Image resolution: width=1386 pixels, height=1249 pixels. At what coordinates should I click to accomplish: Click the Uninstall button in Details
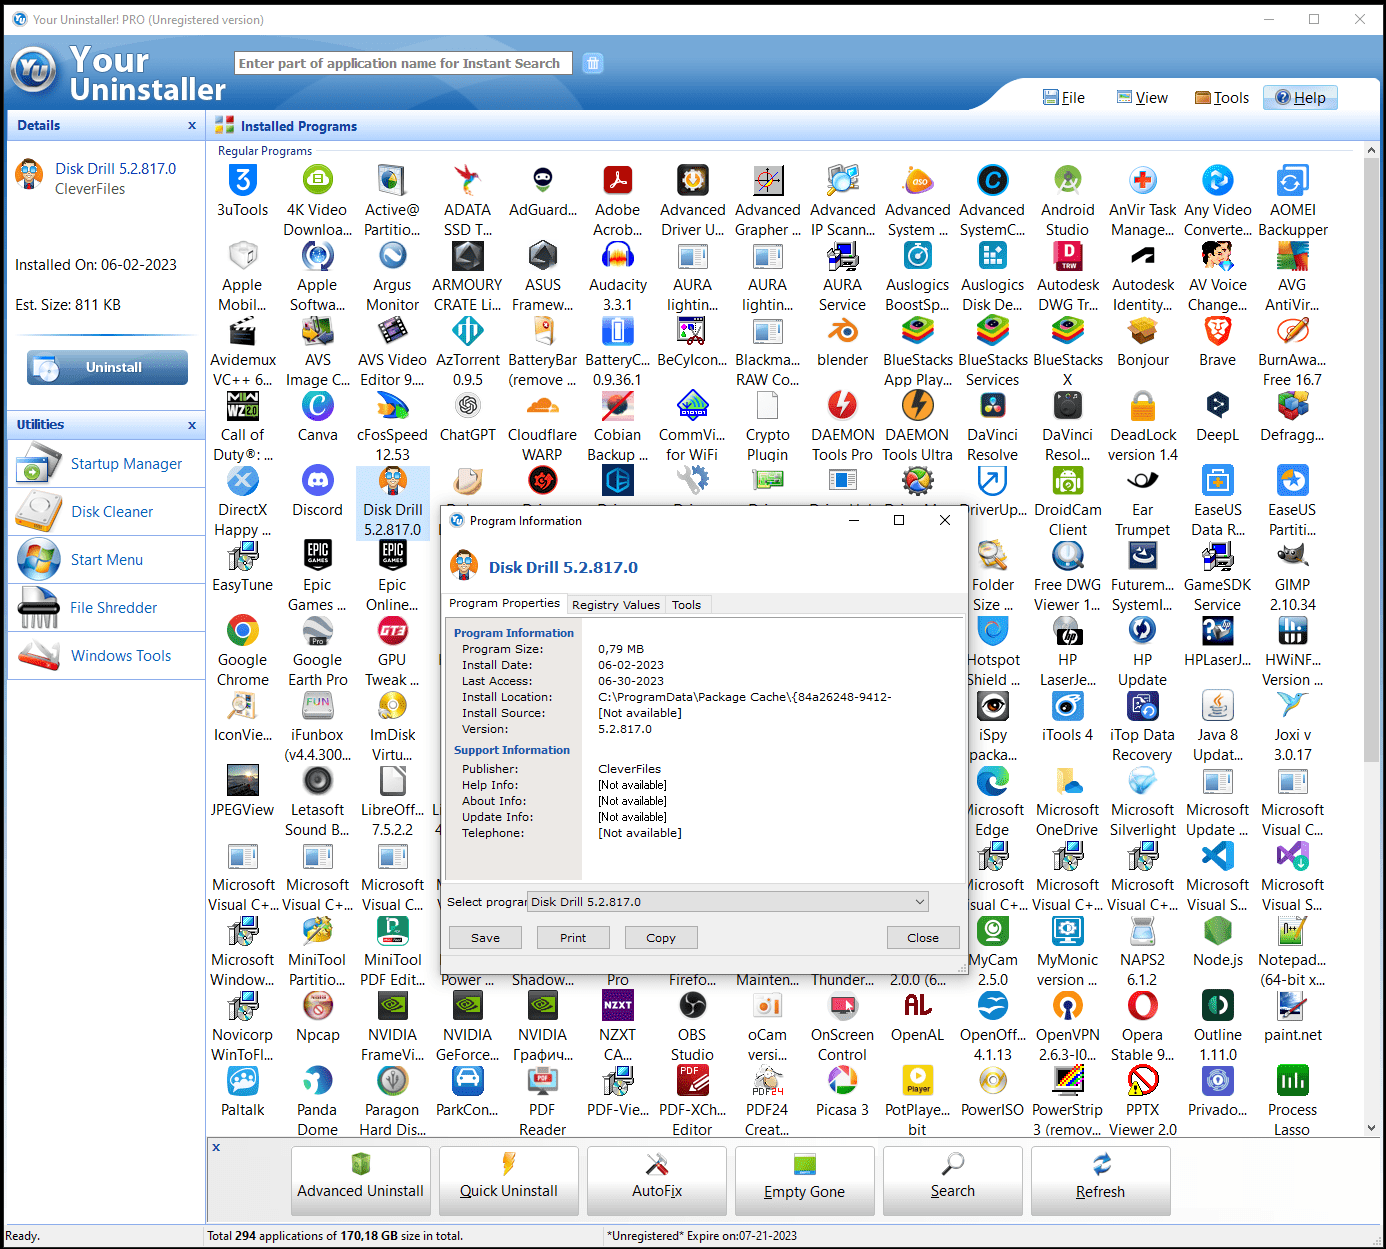(107, 368)
